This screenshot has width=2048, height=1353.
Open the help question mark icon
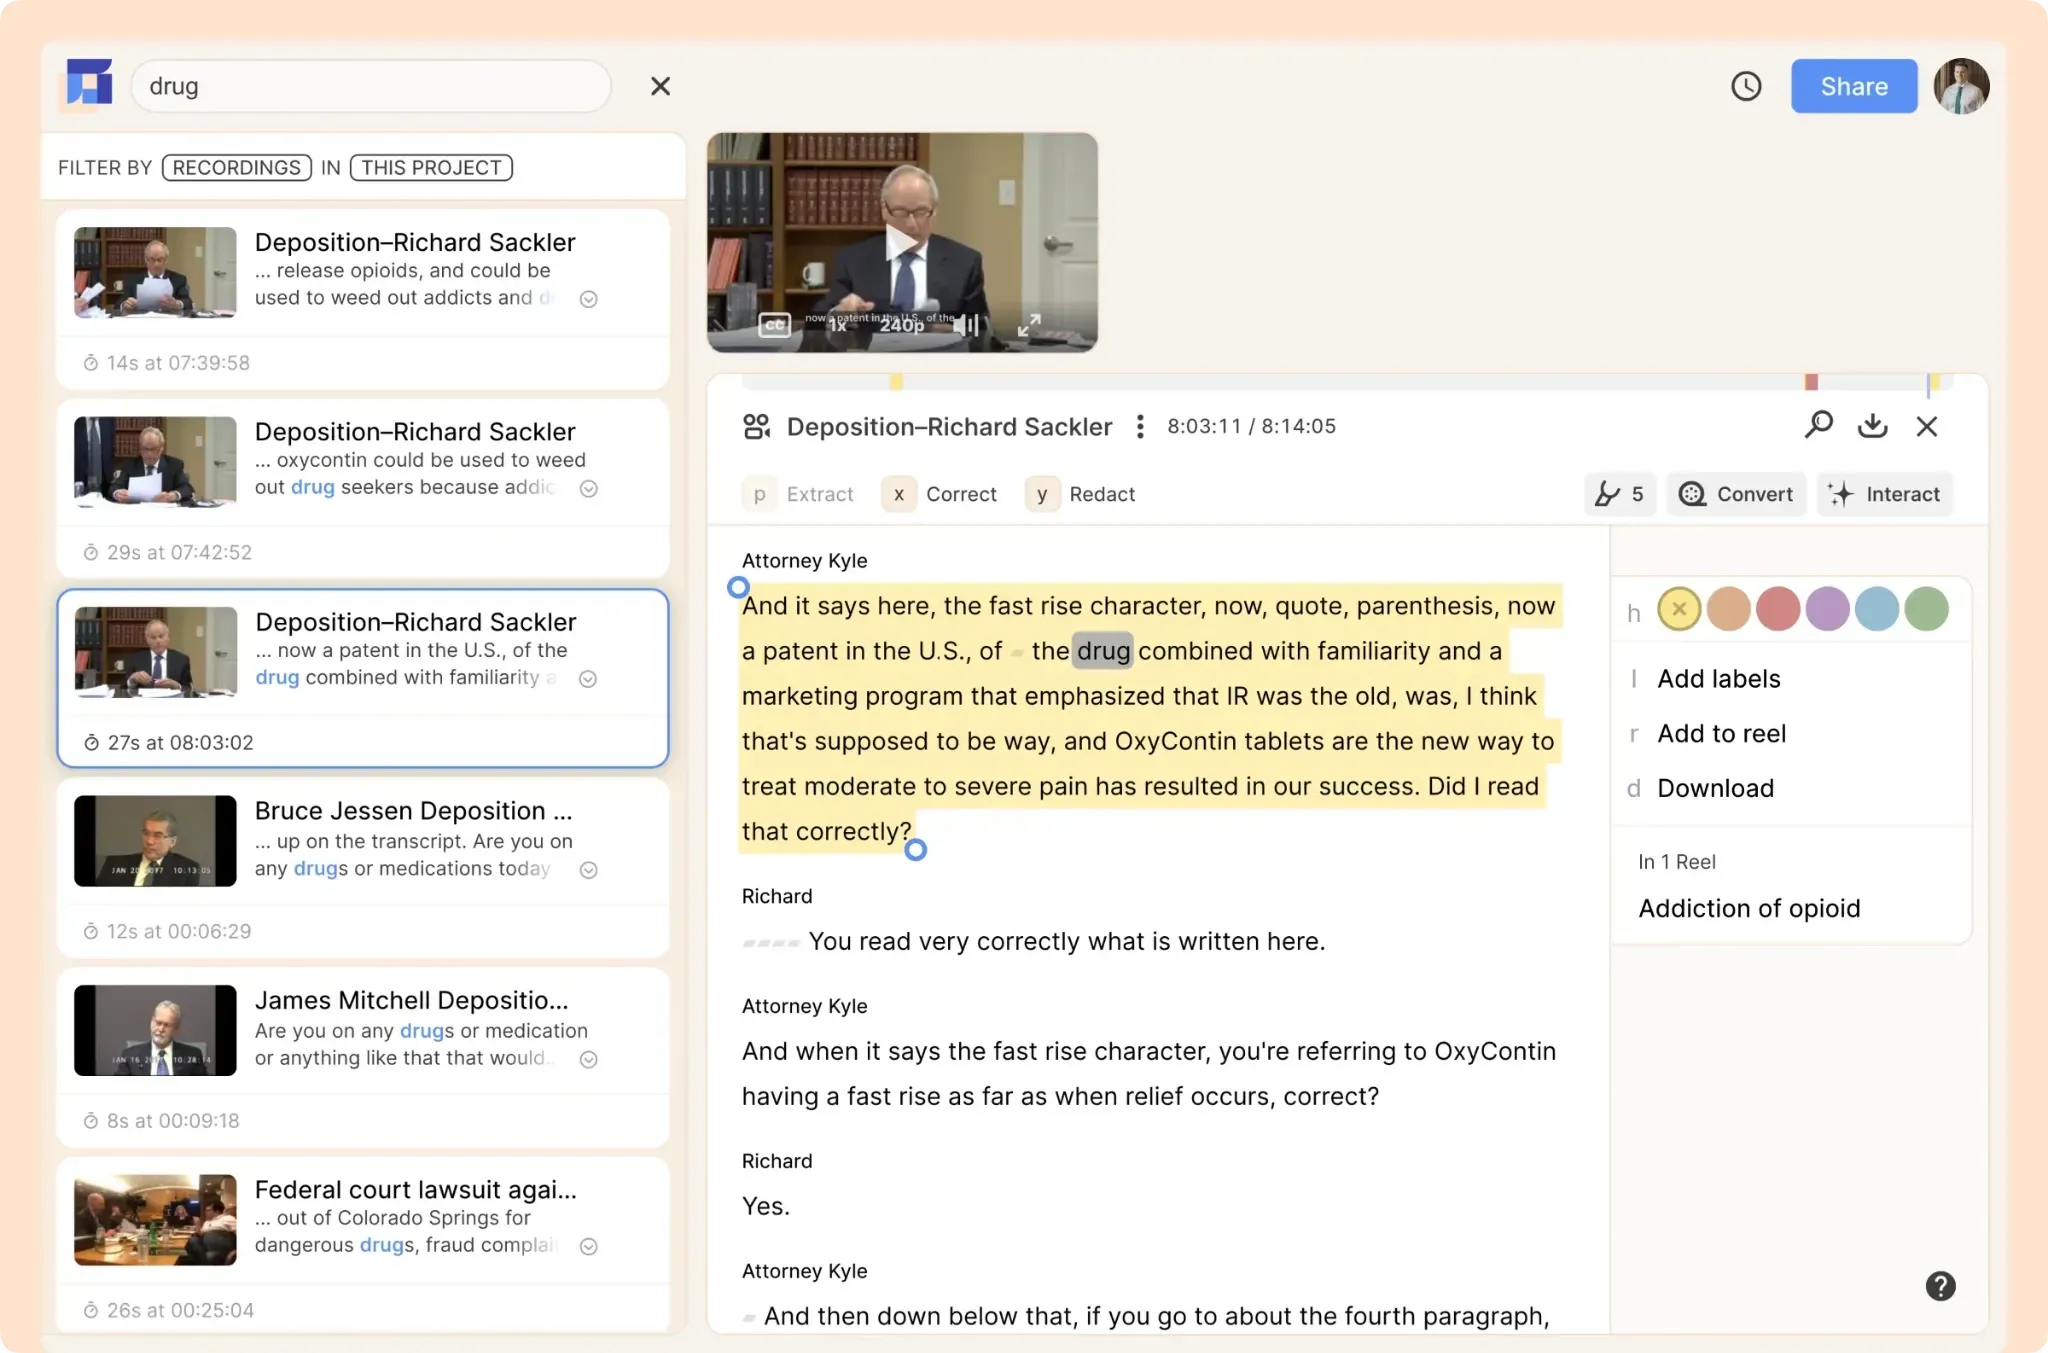point(1940,1286)
